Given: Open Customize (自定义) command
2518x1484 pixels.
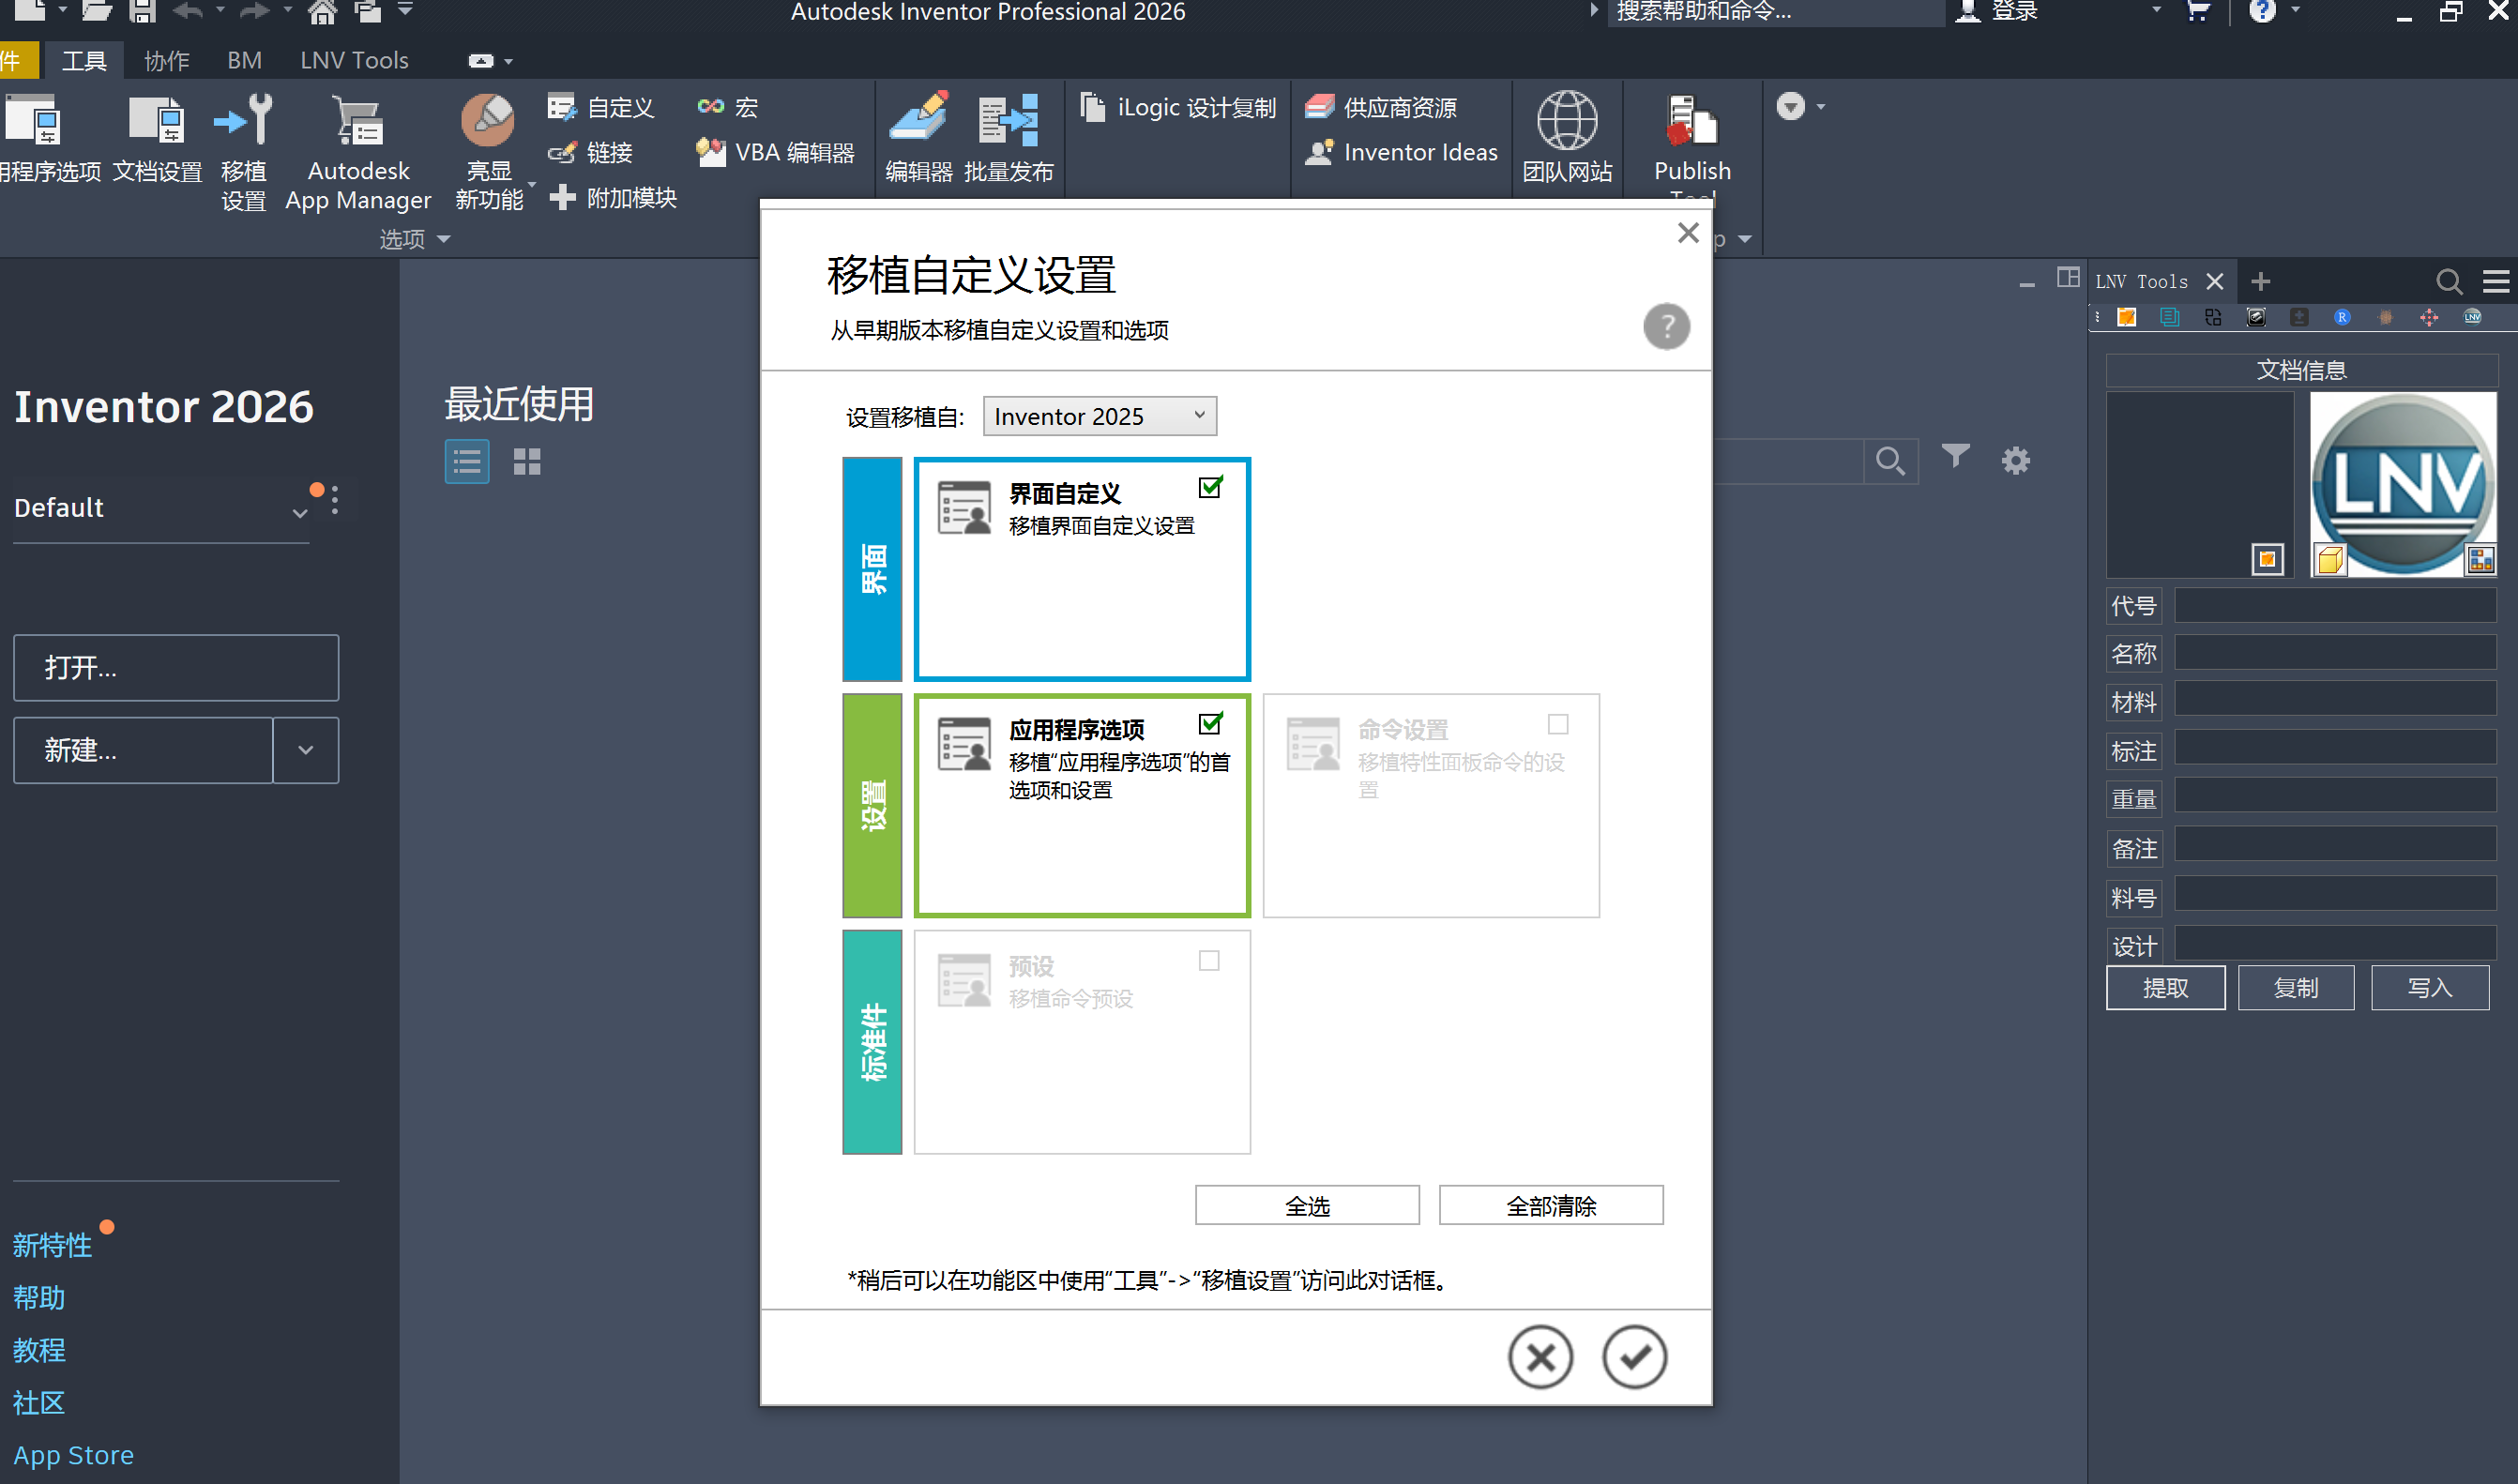Looking at the screenshot, I should (x=601, y=107).
